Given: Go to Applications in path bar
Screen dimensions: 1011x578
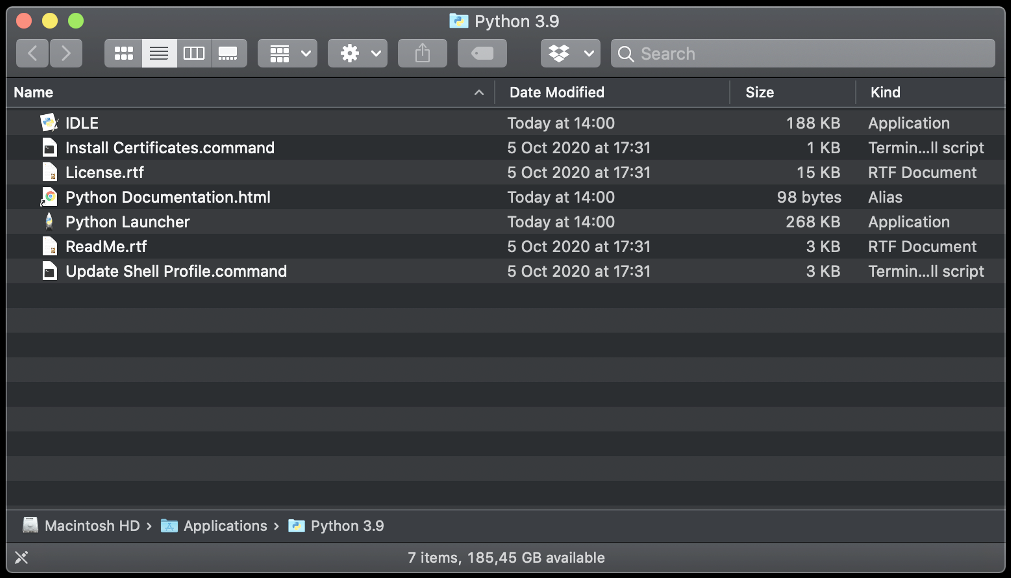Looking at the screenshot, I should [x=225, y=526].
